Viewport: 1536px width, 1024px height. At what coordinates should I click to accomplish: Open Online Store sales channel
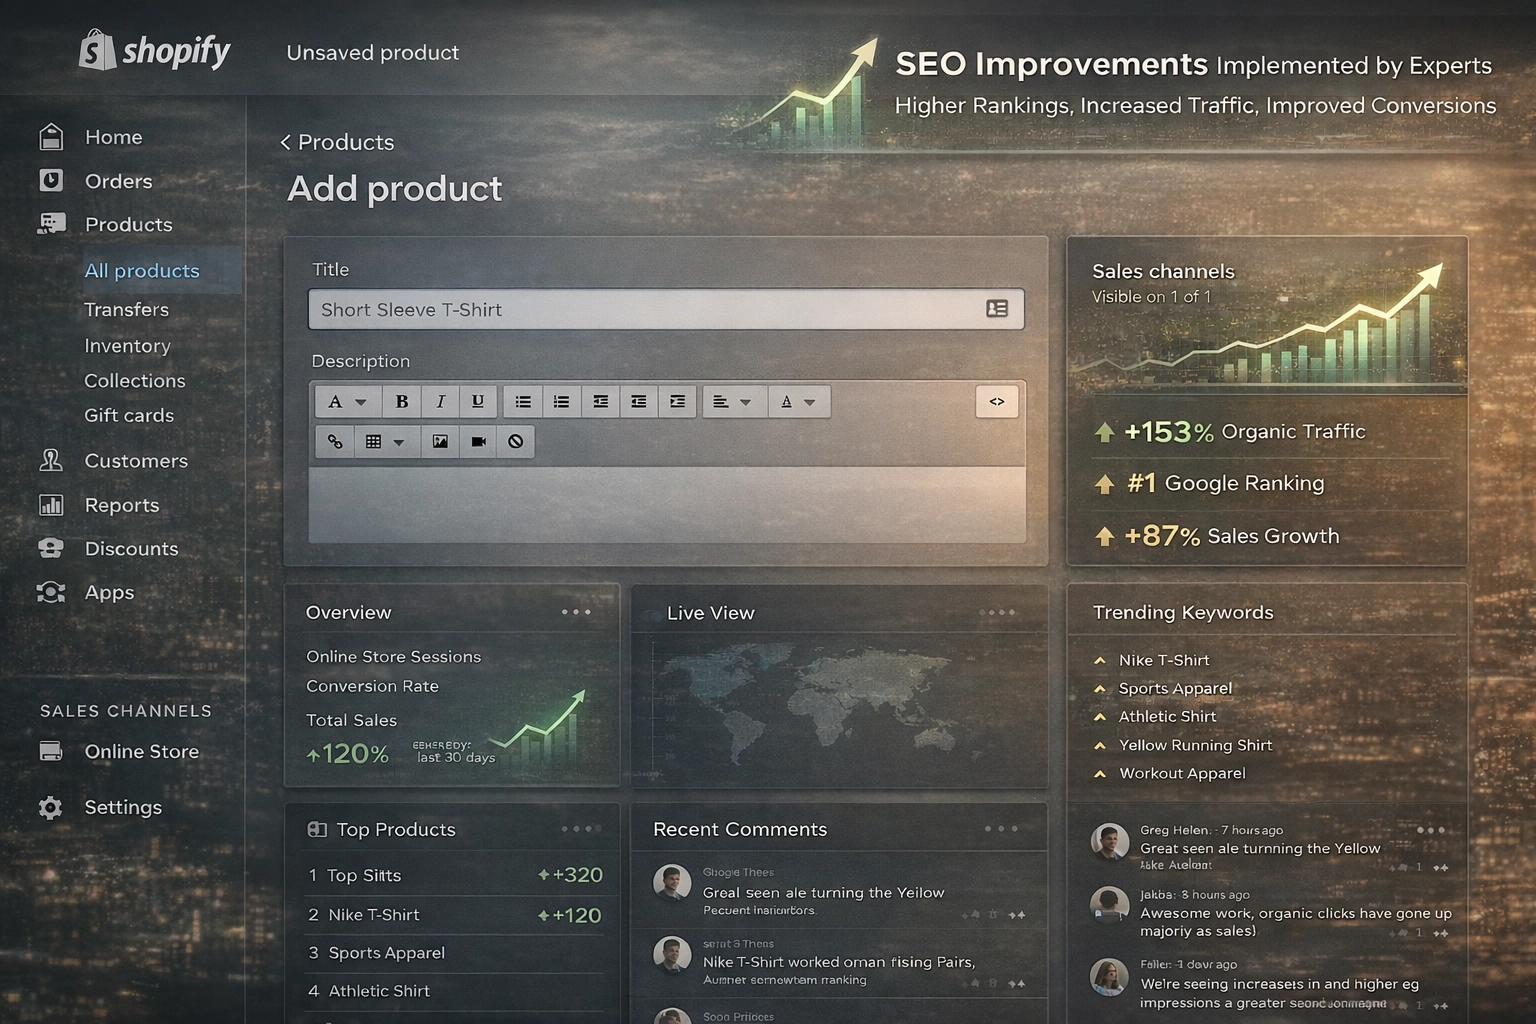(x=141, y=752)
